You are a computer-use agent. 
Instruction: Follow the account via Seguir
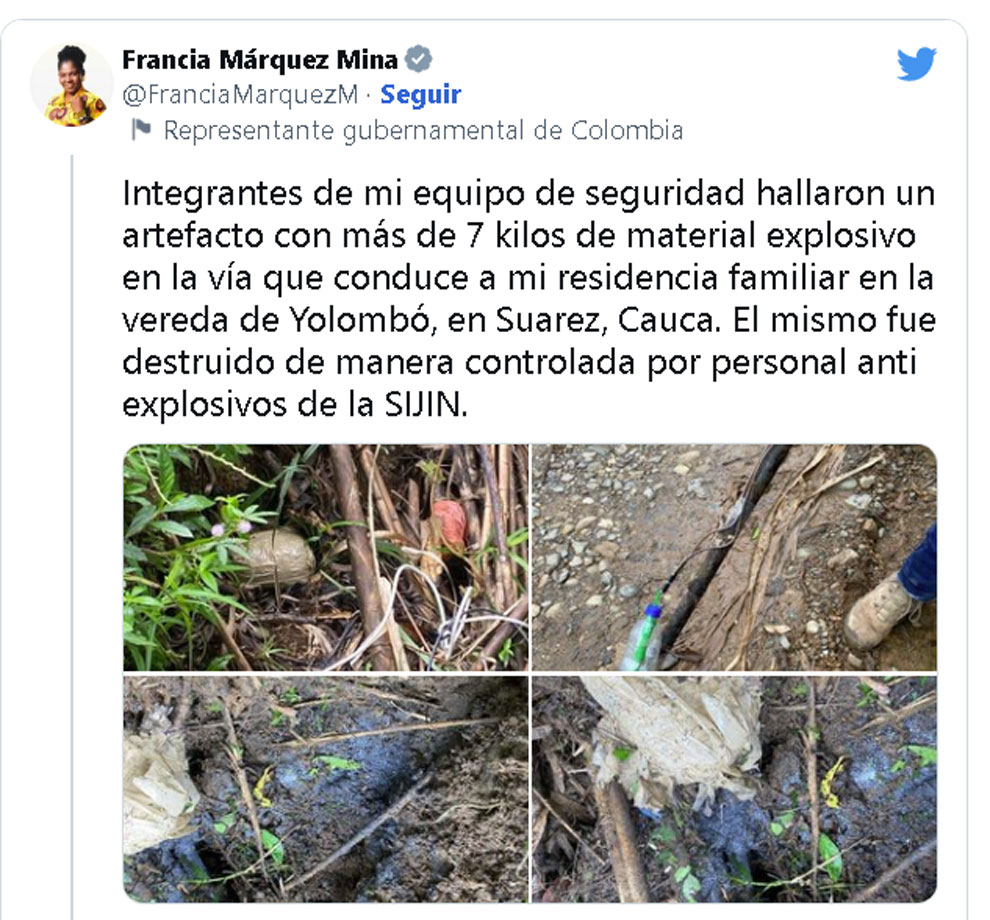click(420, 94)
